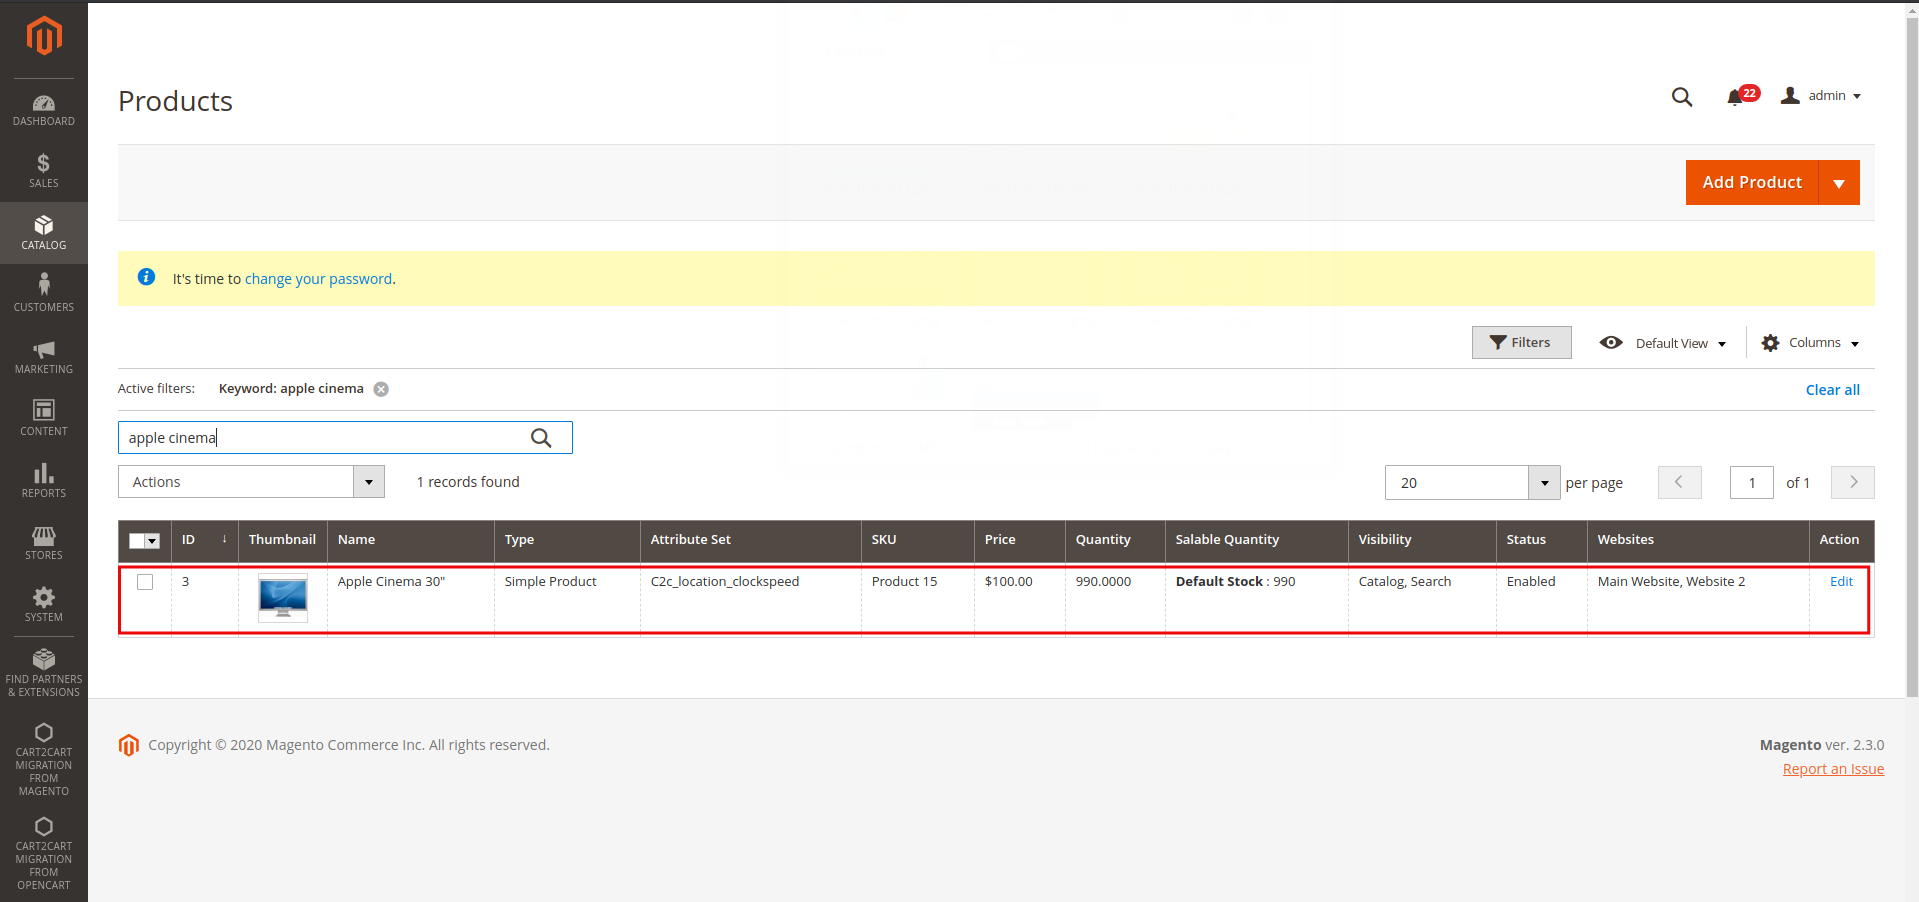The height and width of the screenshot is (902, 1919).
Task: Open the Columns dropdown
Action: coord(1824,343)
